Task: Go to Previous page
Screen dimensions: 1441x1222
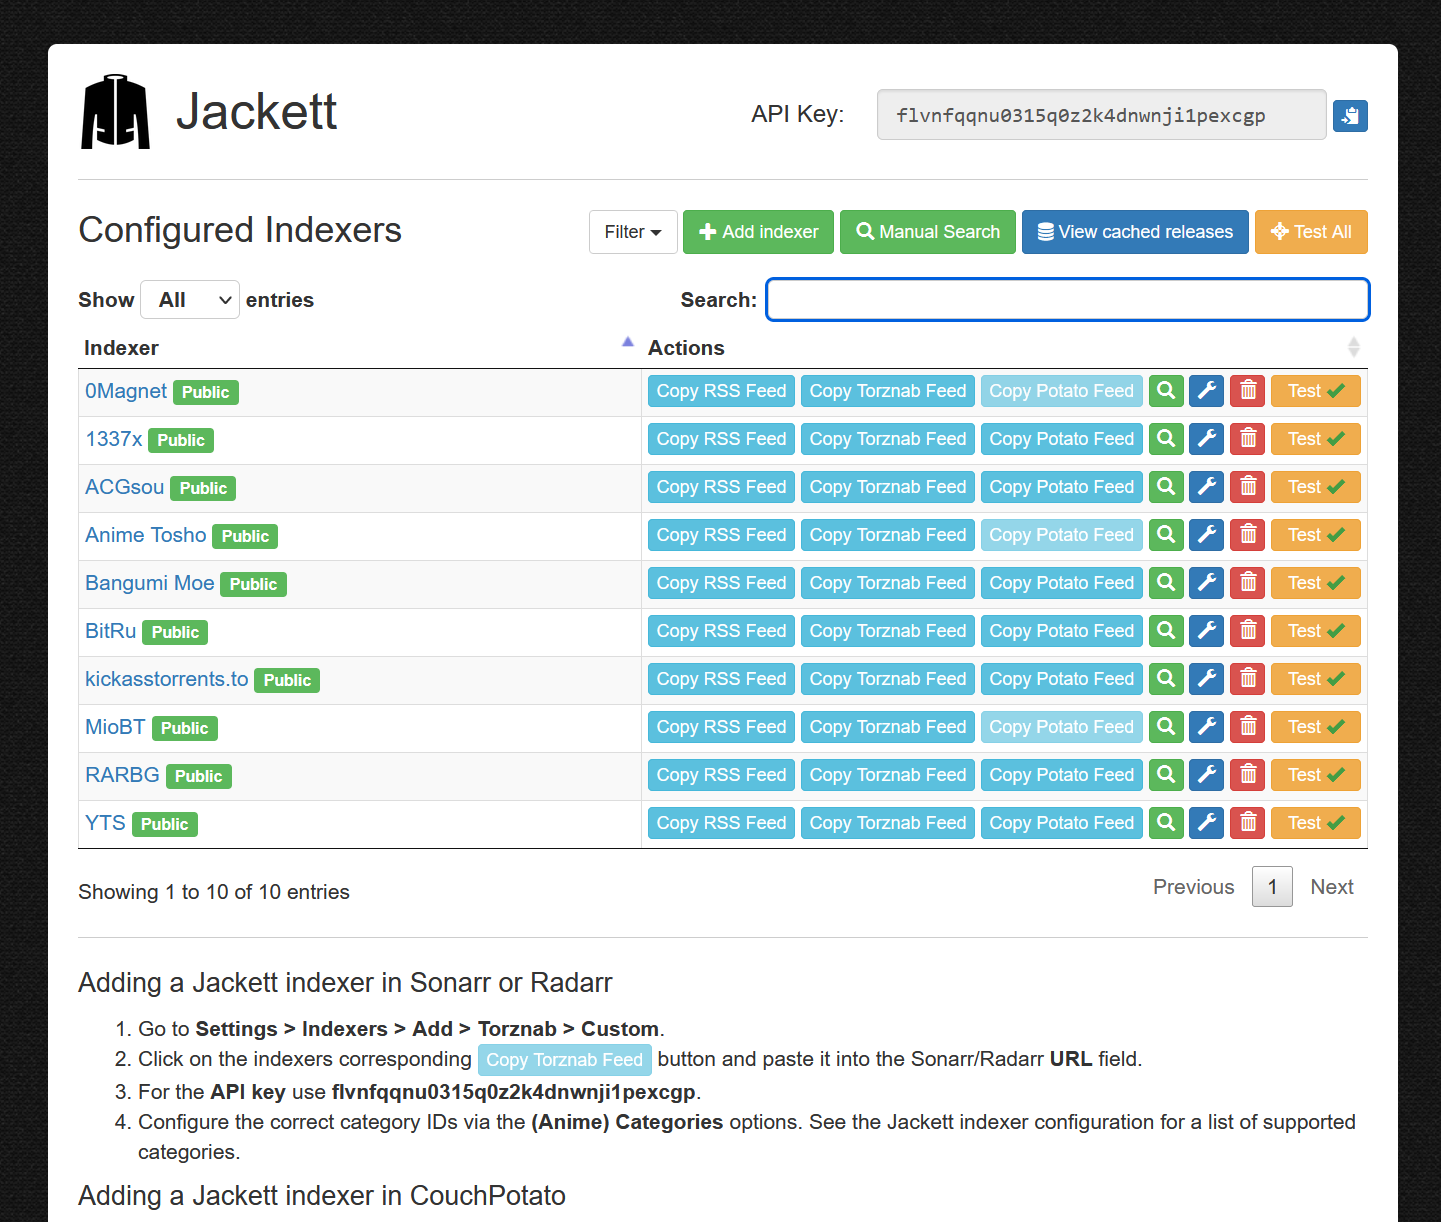Action: point(1193,887)
